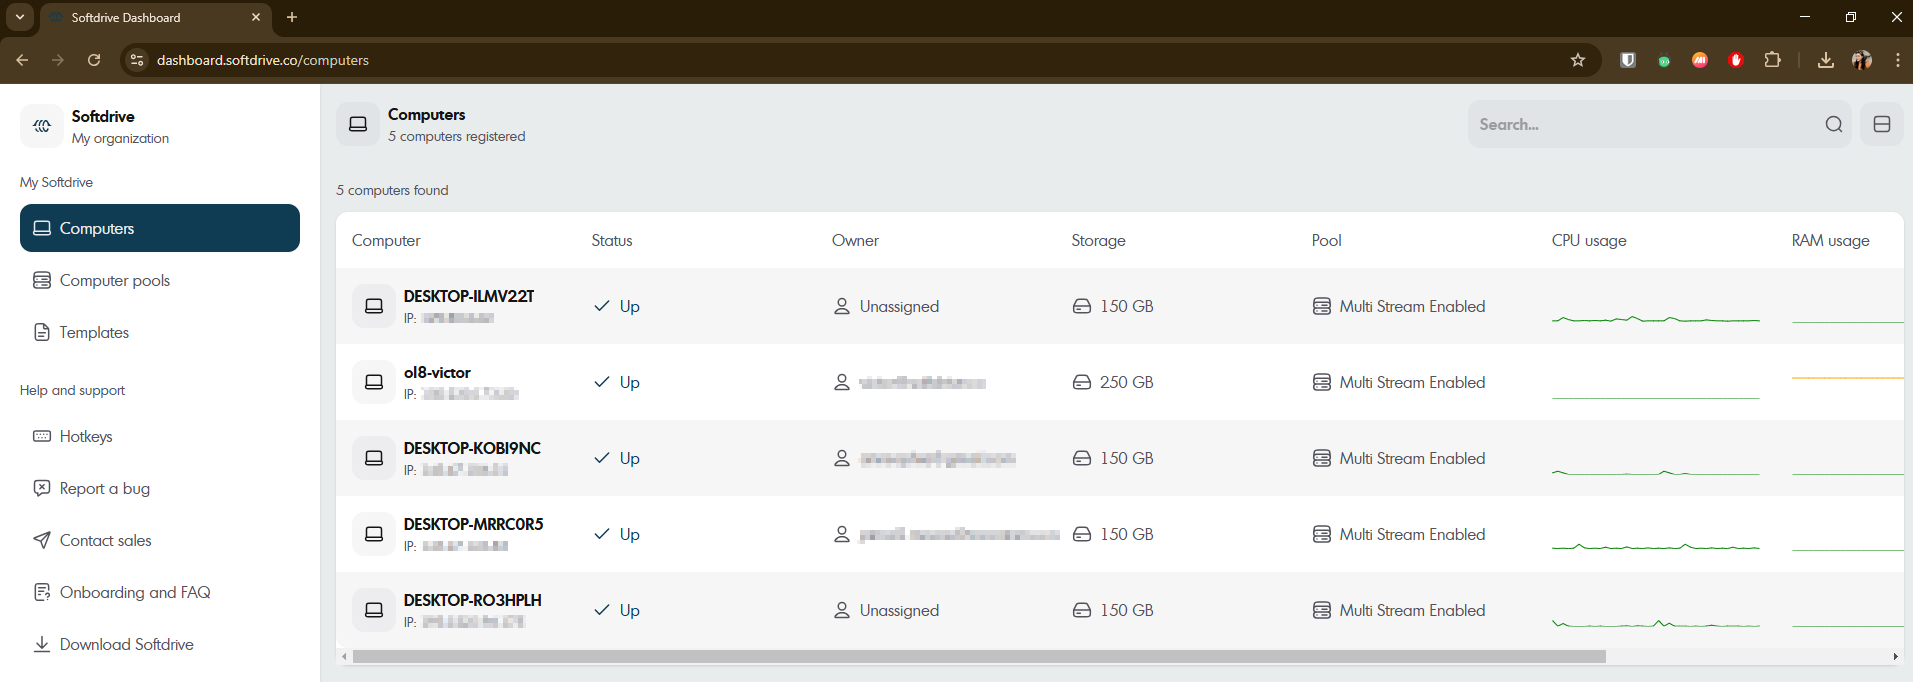Open the Hotkeys help page
This screenshot has width=1913, height=682.
[x=160, y=436]
